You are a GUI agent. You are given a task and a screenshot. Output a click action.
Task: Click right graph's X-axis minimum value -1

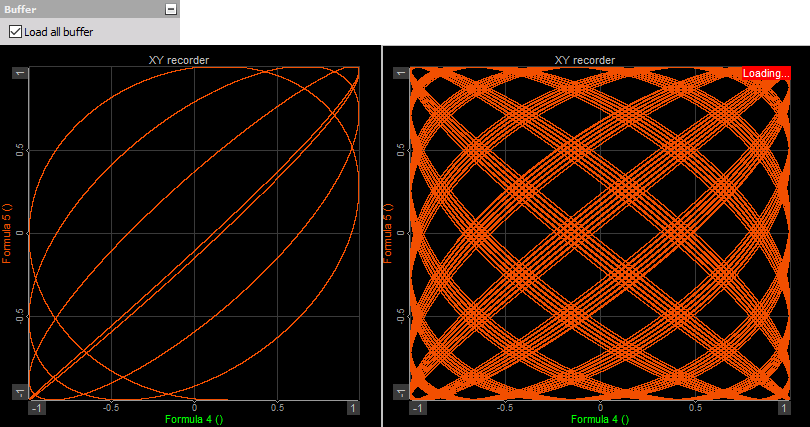(x=418, y=408)
